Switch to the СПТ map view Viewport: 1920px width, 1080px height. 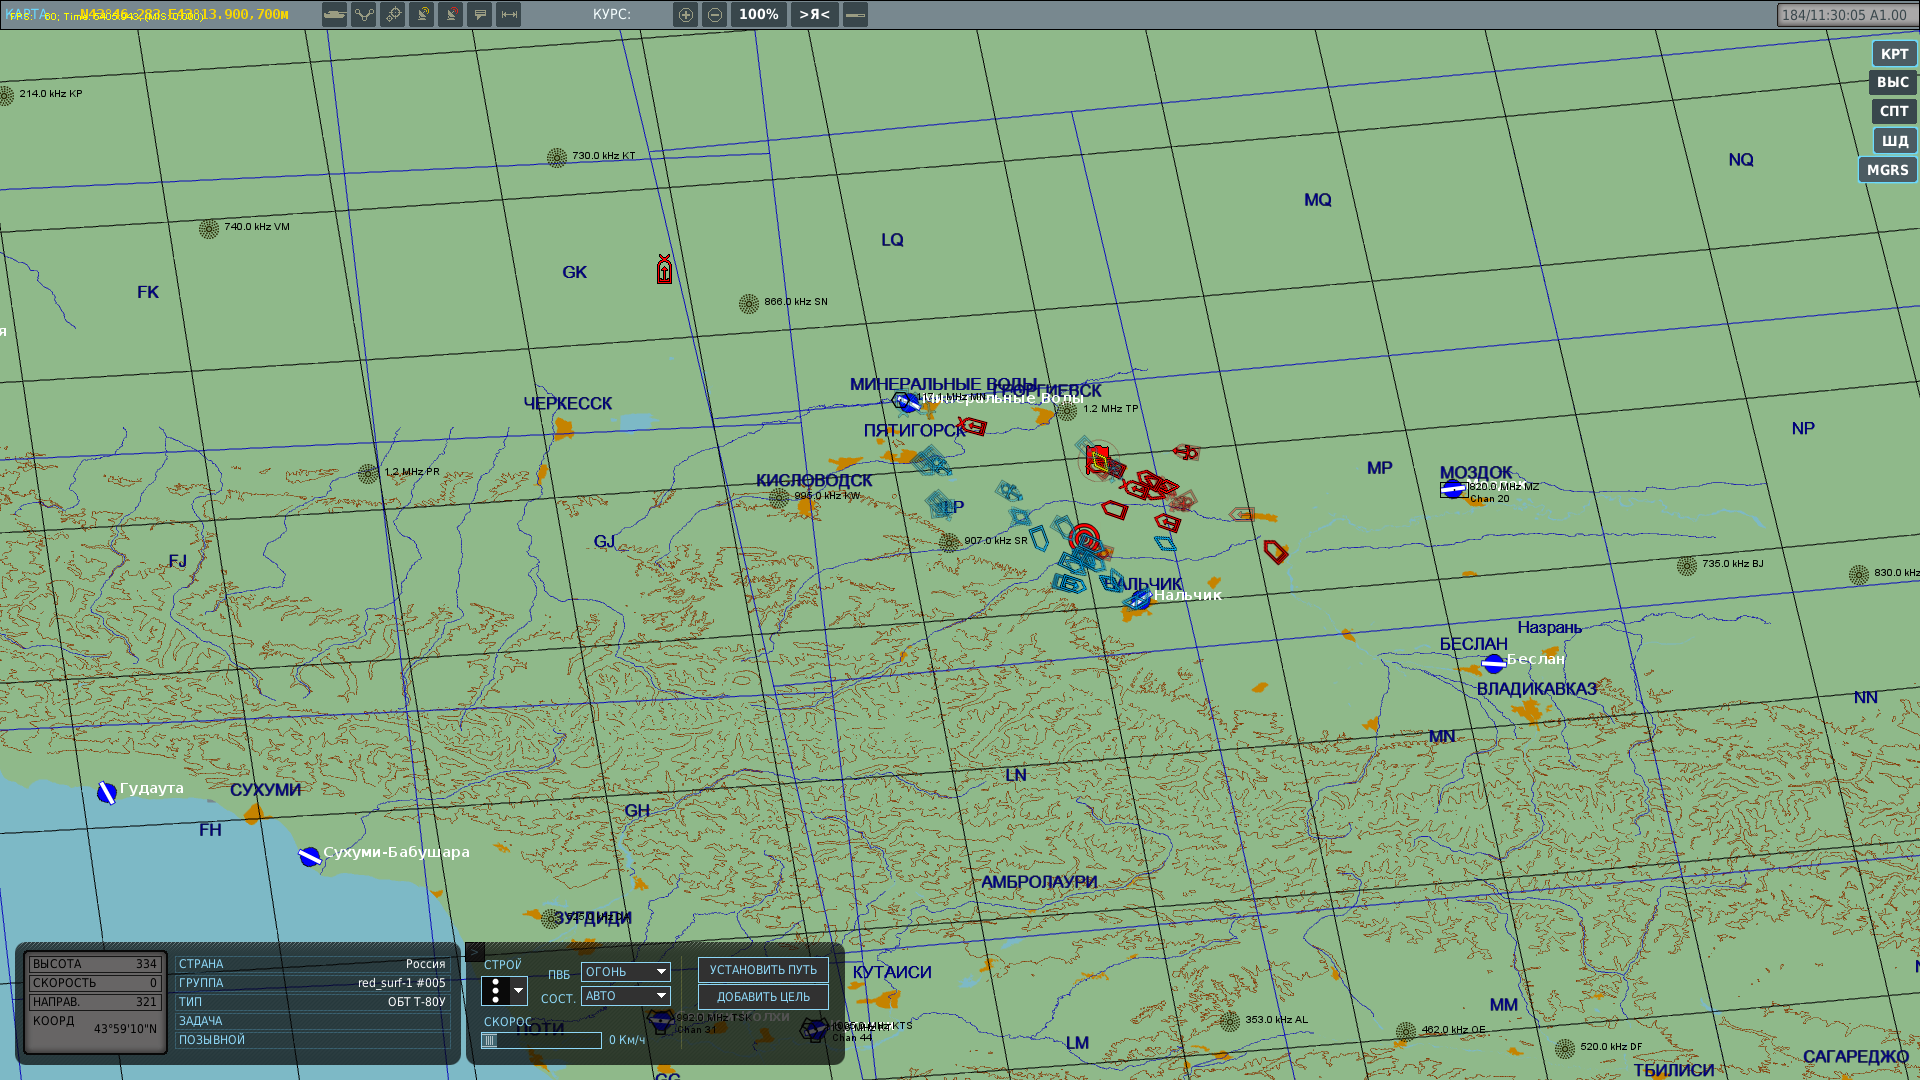click(x=1893, y=112)
